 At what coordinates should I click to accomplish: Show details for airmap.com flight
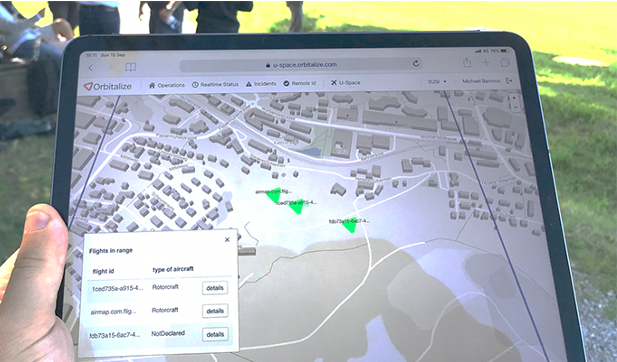point(215,311)
